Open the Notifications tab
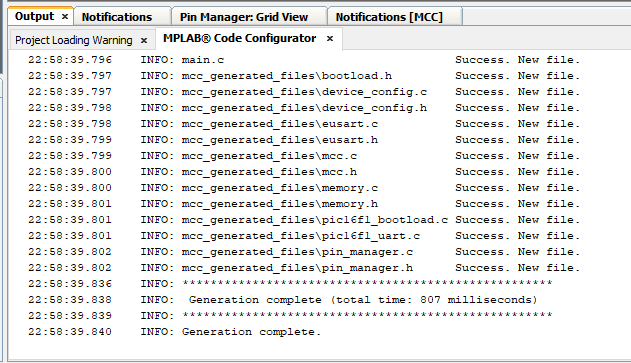631x363 pixels. (x=117, y=17)
